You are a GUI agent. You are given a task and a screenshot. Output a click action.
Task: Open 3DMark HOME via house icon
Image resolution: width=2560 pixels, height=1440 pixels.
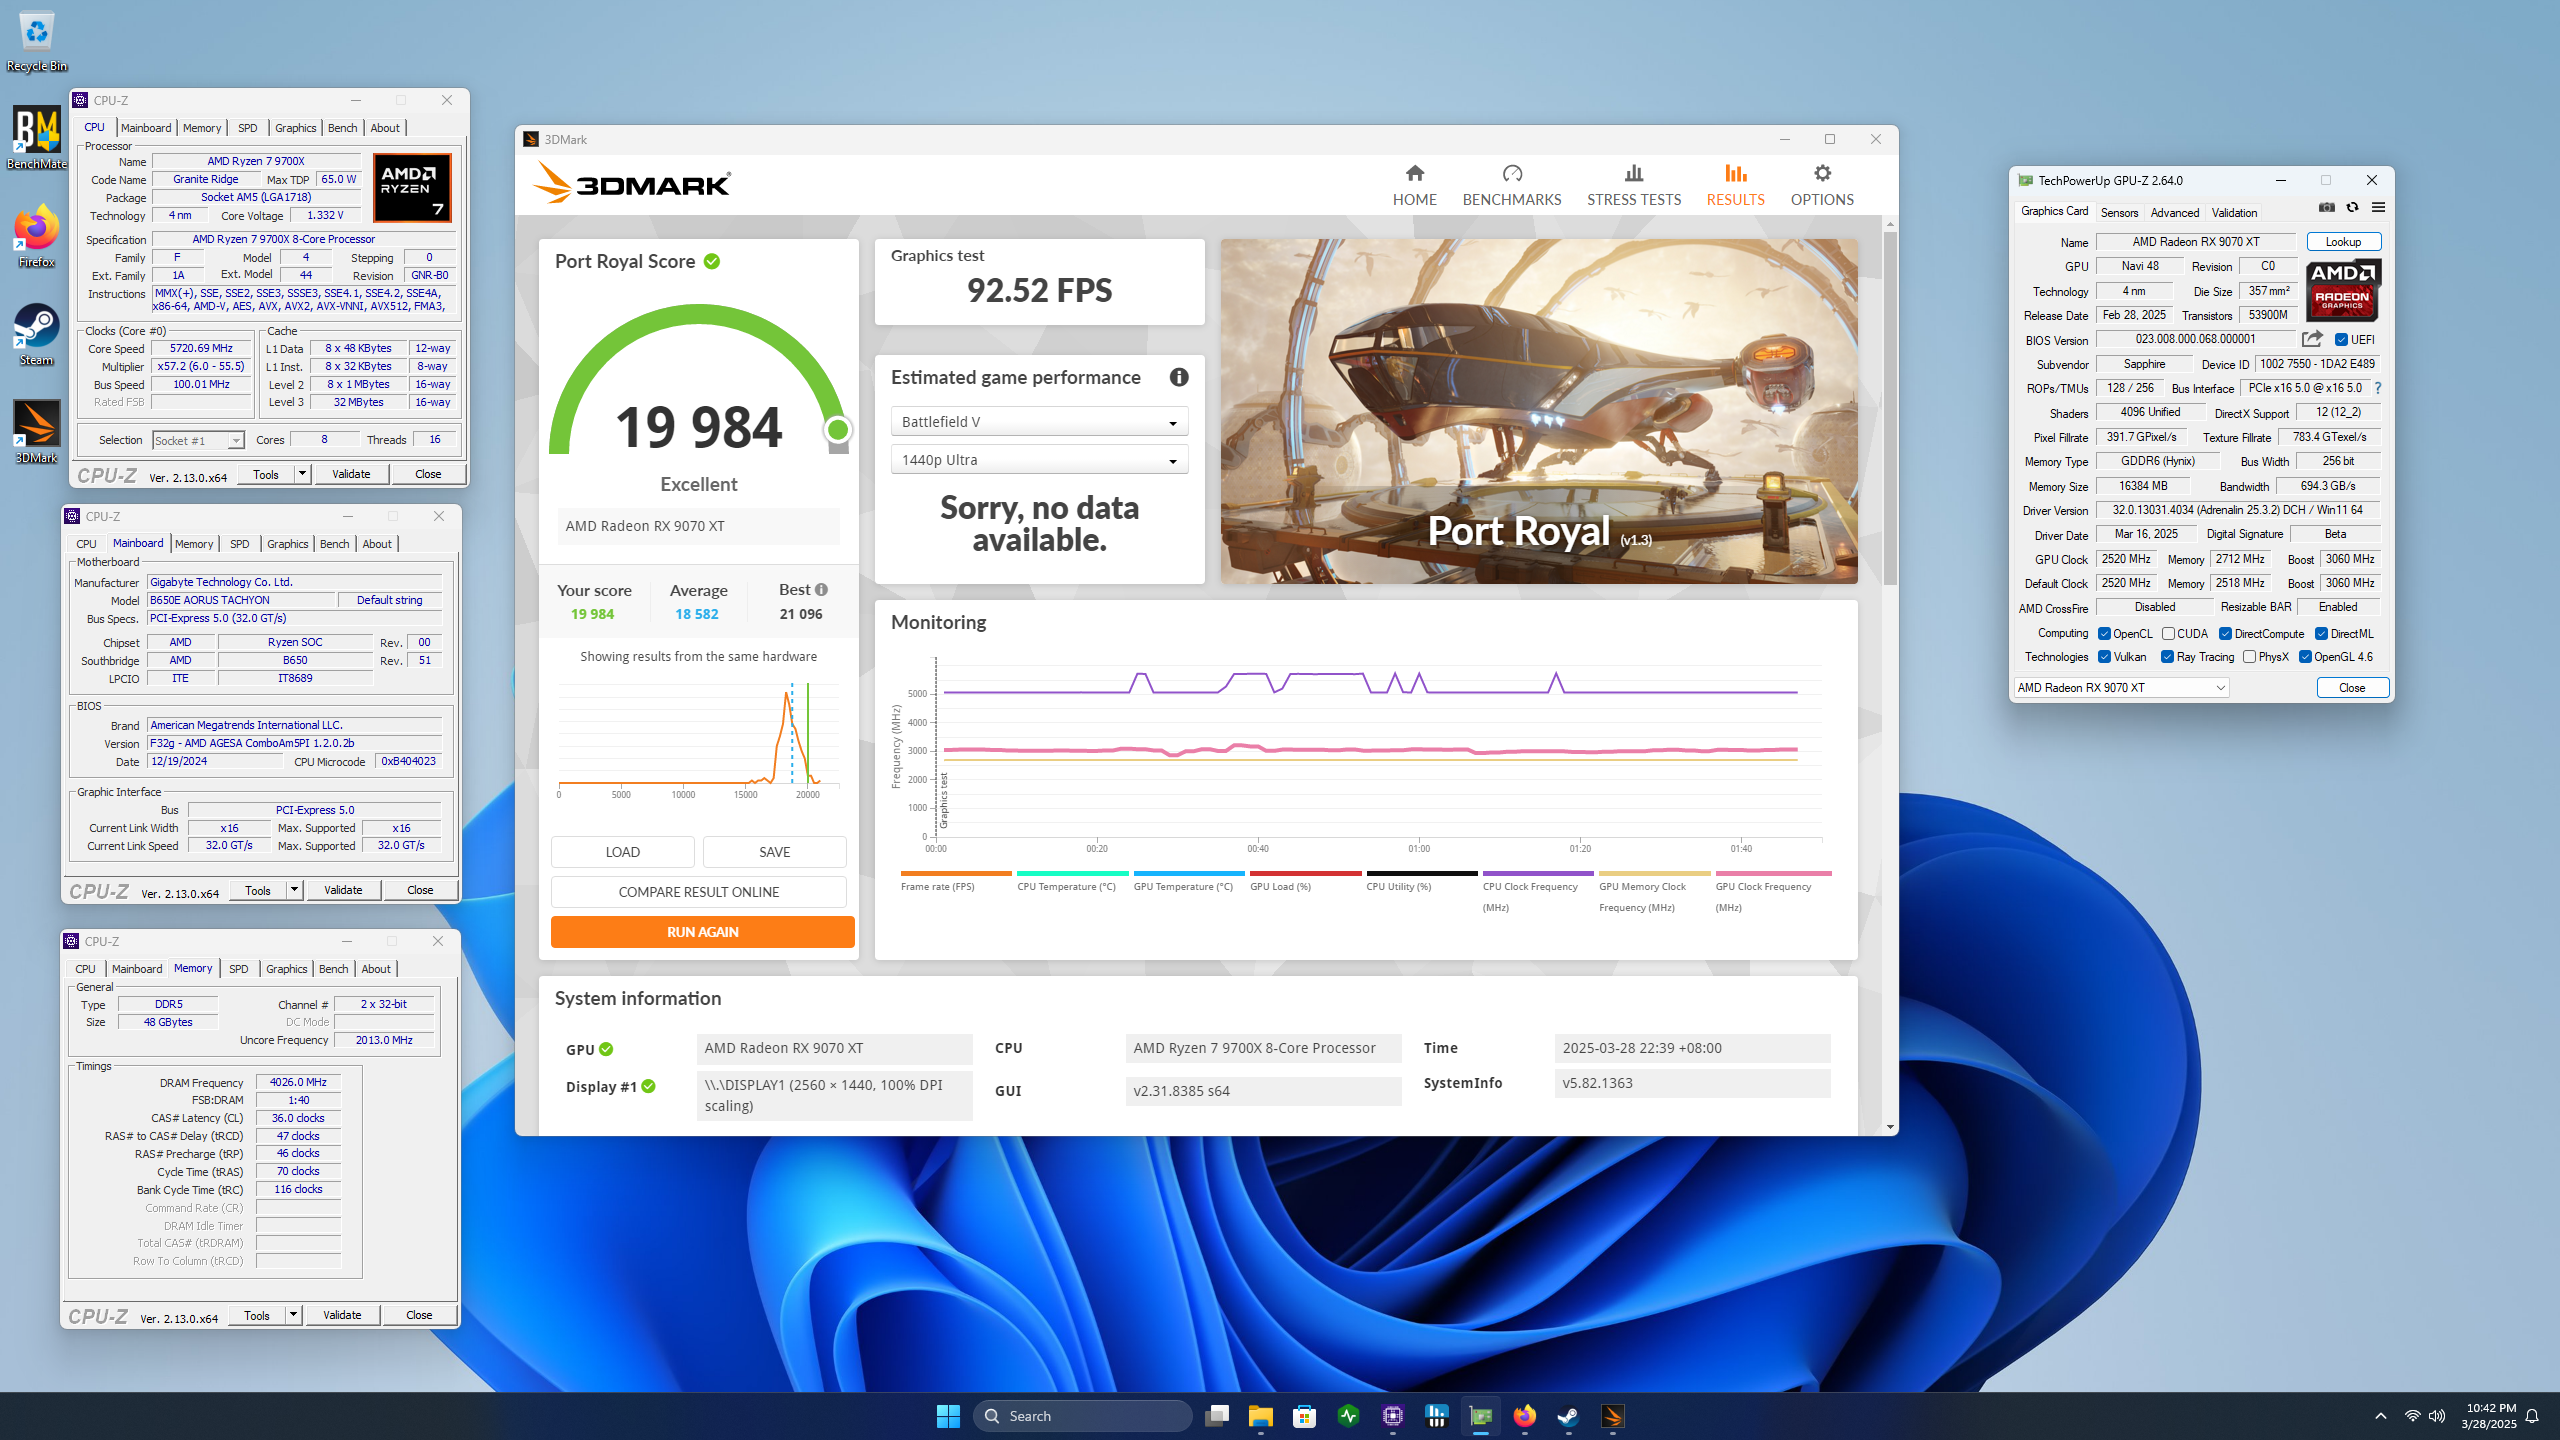coord(1414,173)
